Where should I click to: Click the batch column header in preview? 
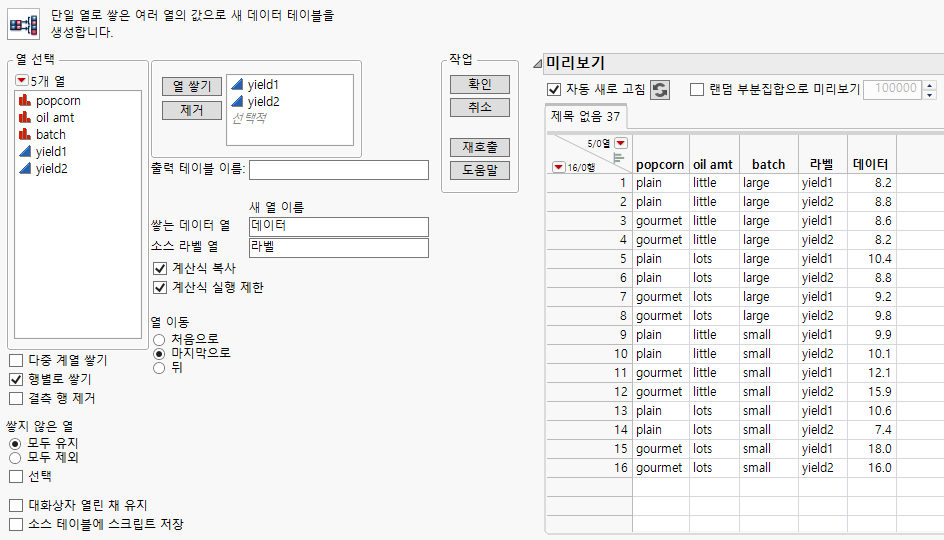(x=769, y=164)
